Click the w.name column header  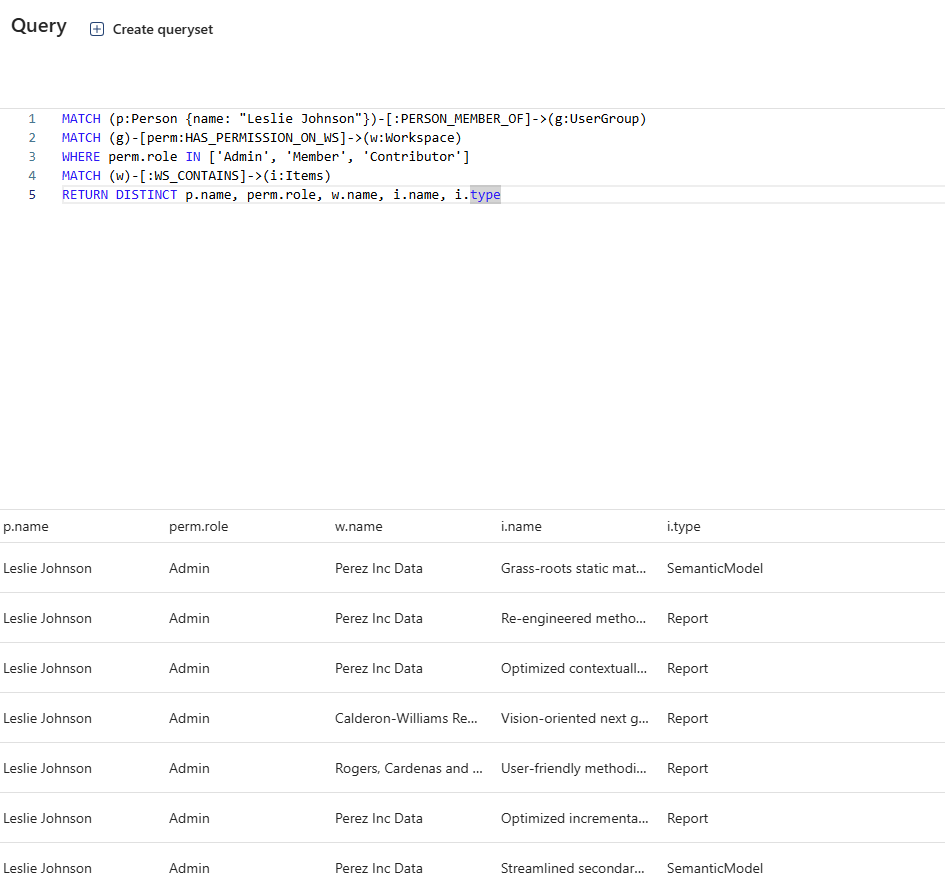tap(358, 526)
